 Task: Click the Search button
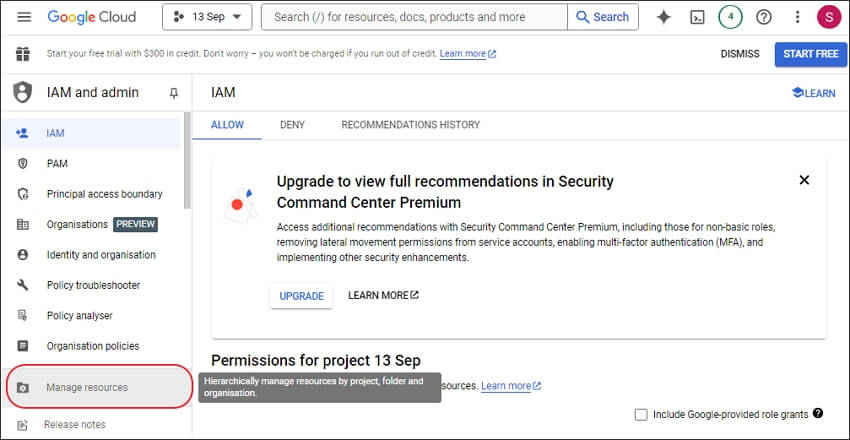tap(603, 17)
